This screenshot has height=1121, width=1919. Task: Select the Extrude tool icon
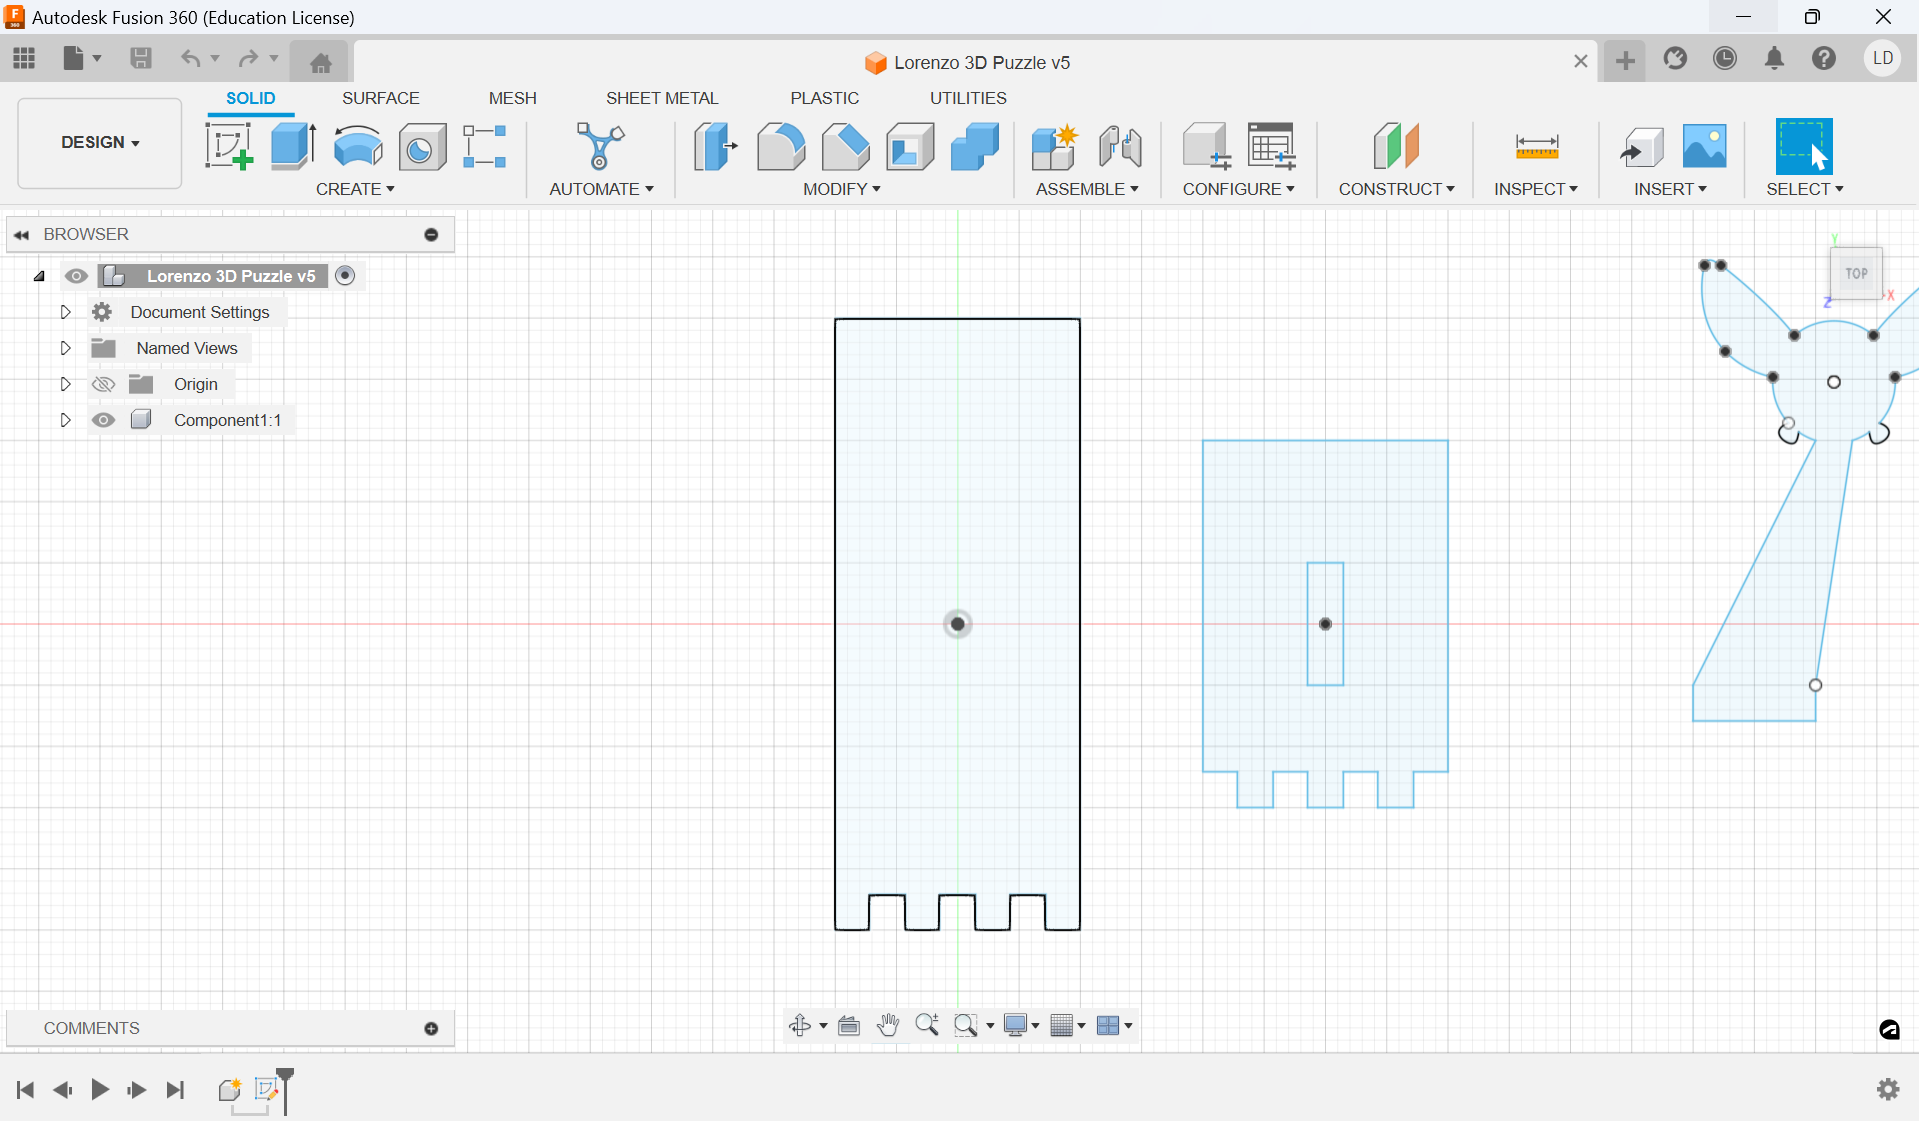[x=293, y=147]
